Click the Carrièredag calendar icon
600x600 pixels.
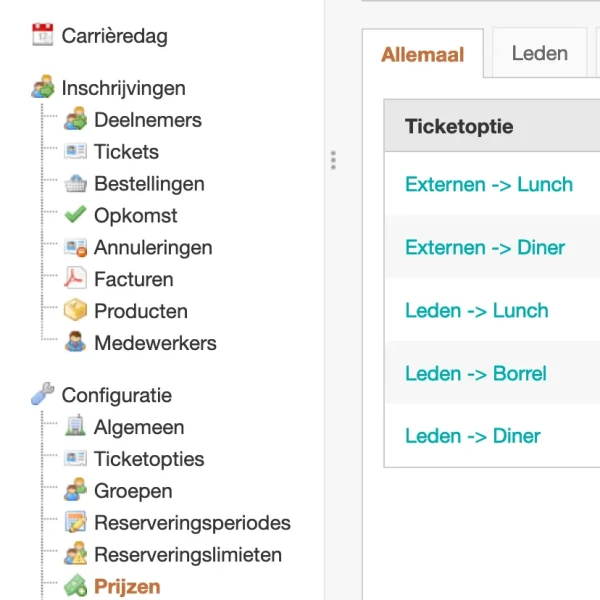pos(42,36)
